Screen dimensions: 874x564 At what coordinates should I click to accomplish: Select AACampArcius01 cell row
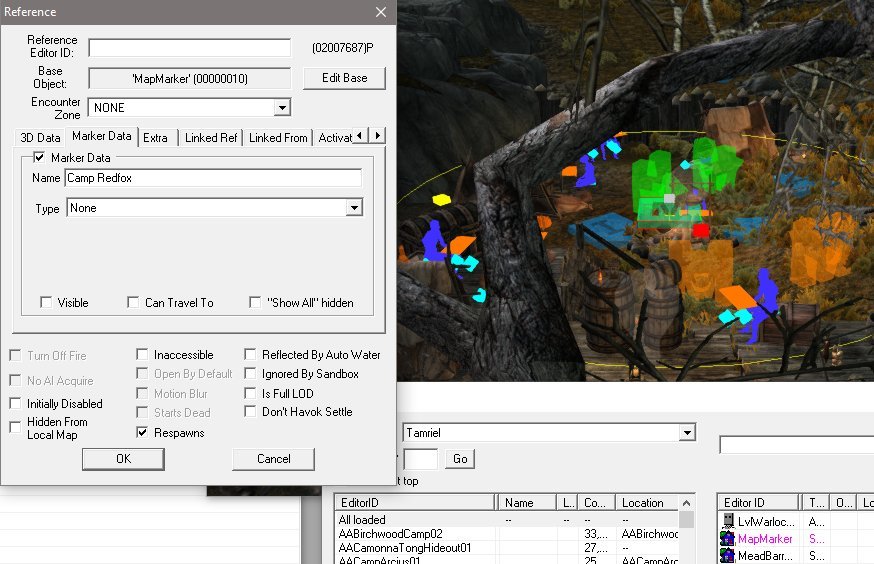507,560
